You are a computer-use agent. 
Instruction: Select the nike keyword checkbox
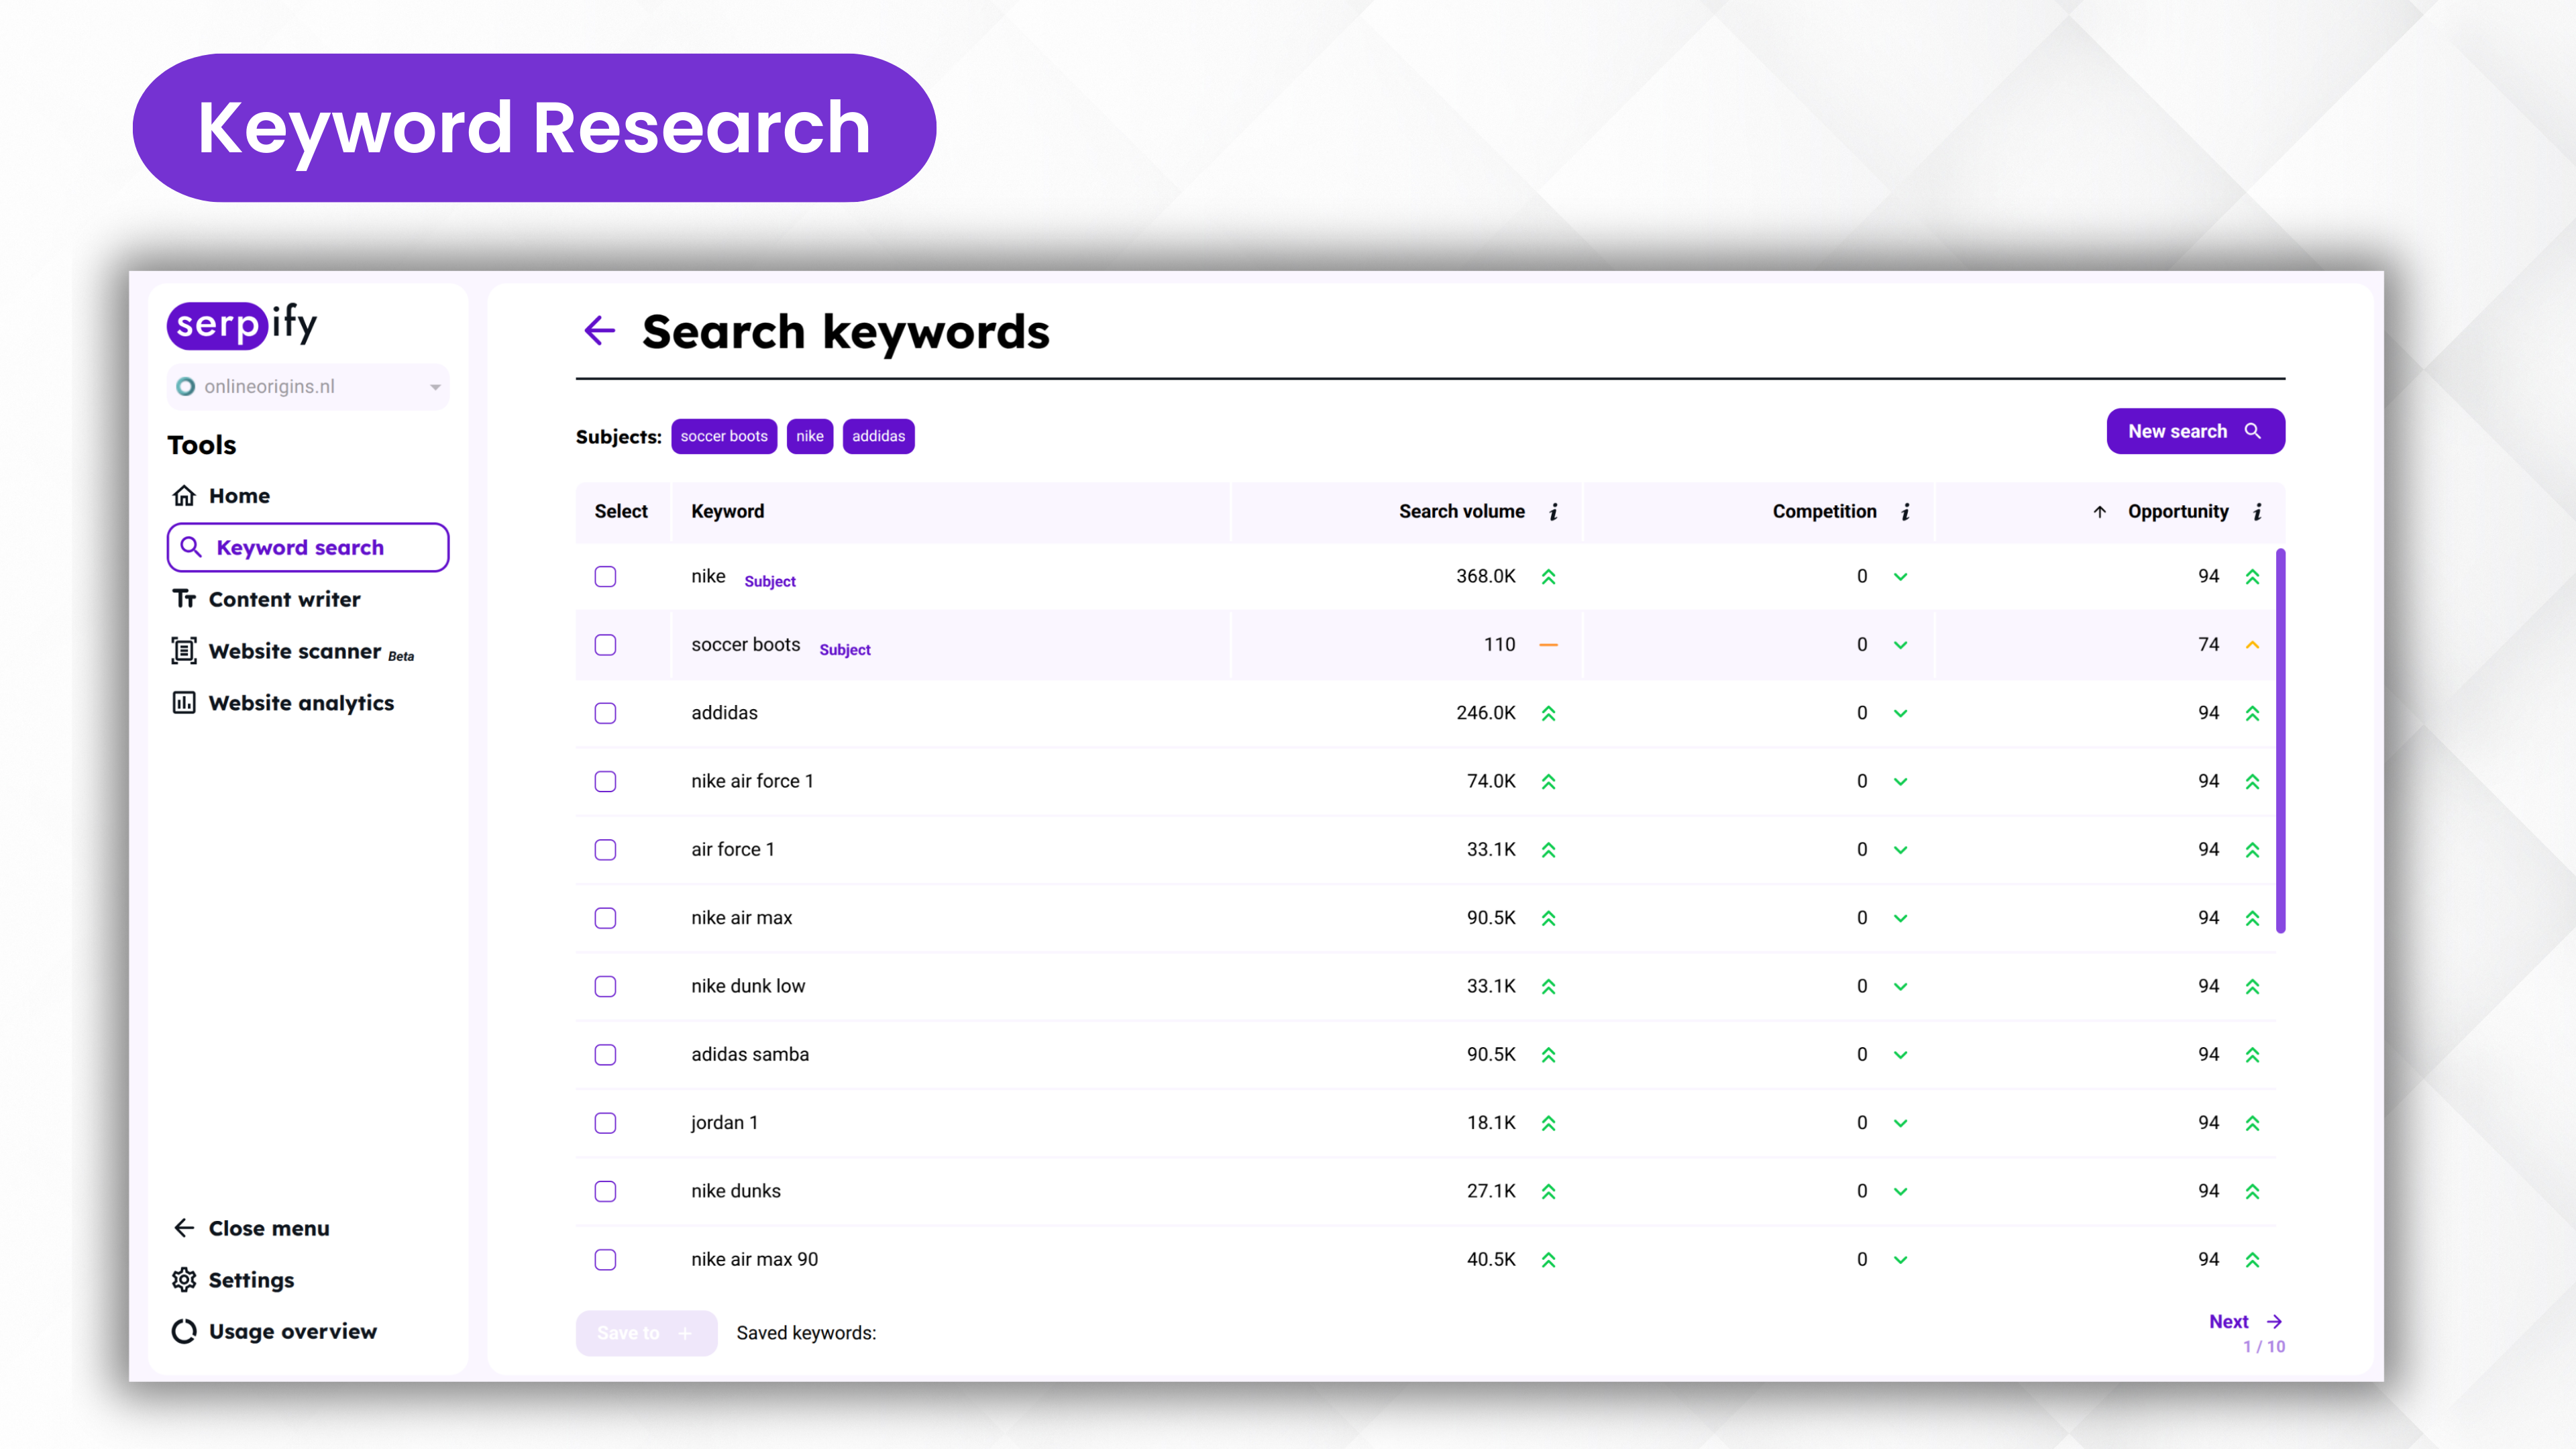[x=605, y=577]
